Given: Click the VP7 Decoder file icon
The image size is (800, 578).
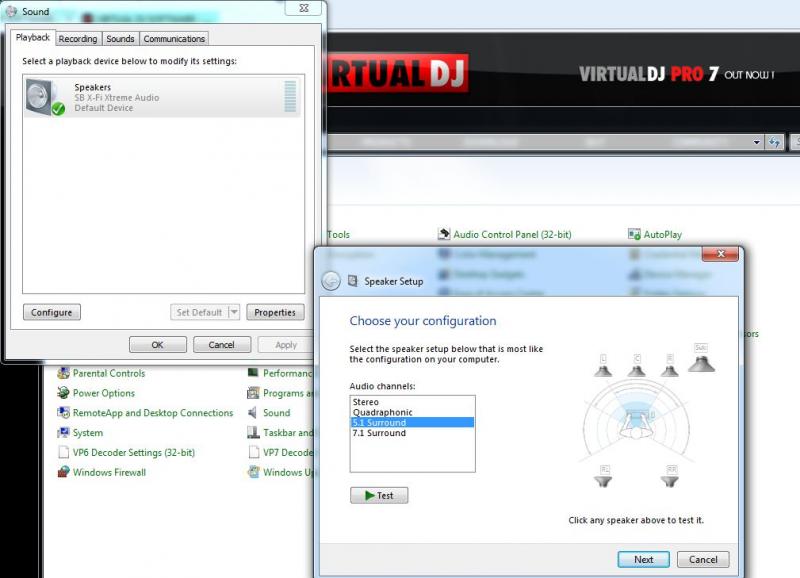Looking at the screenshot, I should tap(253, 452).
